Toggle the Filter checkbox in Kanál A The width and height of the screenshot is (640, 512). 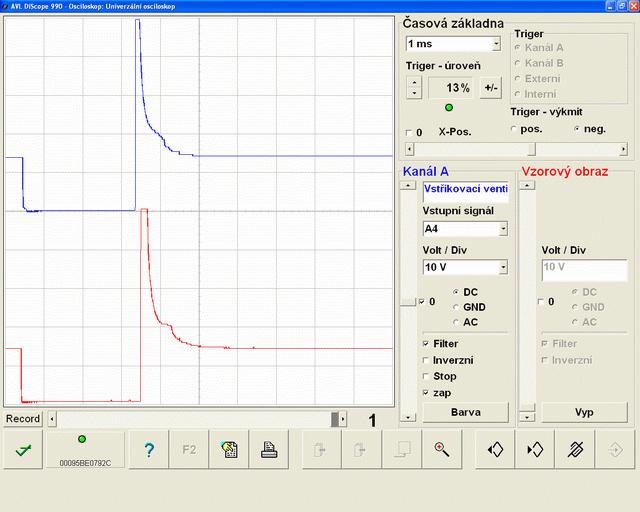(426, 344)
